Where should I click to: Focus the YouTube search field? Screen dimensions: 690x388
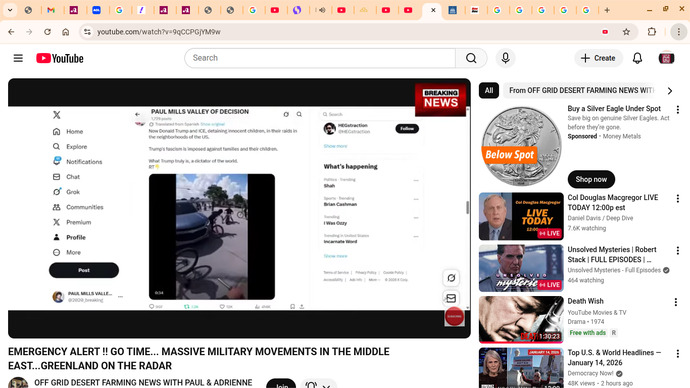click(320, 58)
